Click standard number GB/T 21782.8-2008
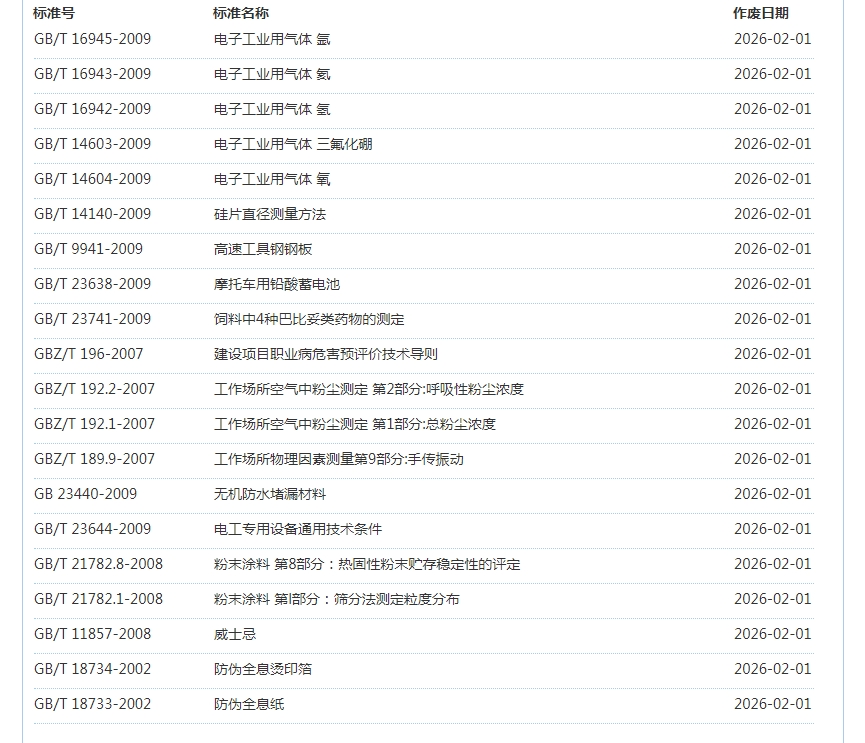This screenshot has height=743, width=865. pos(98,564)
